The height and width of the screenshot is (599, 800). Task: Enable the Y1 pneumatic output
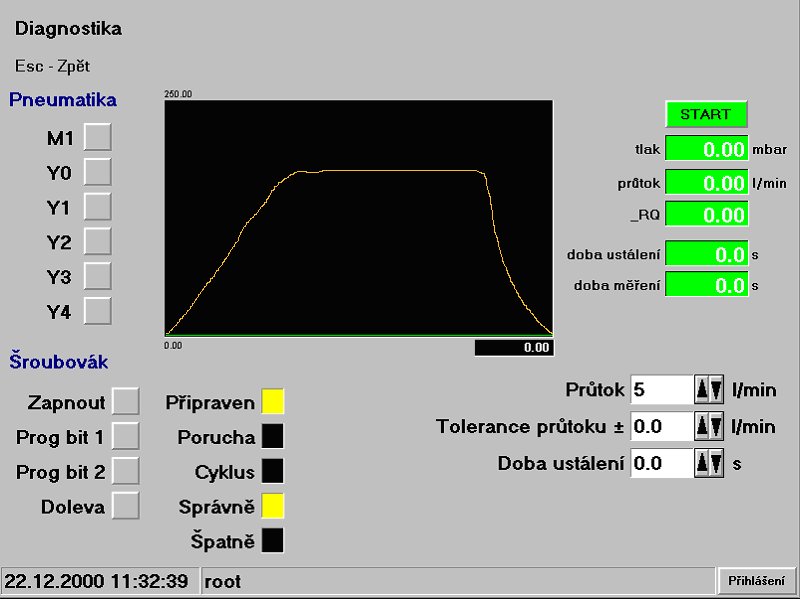click(97, 207)
